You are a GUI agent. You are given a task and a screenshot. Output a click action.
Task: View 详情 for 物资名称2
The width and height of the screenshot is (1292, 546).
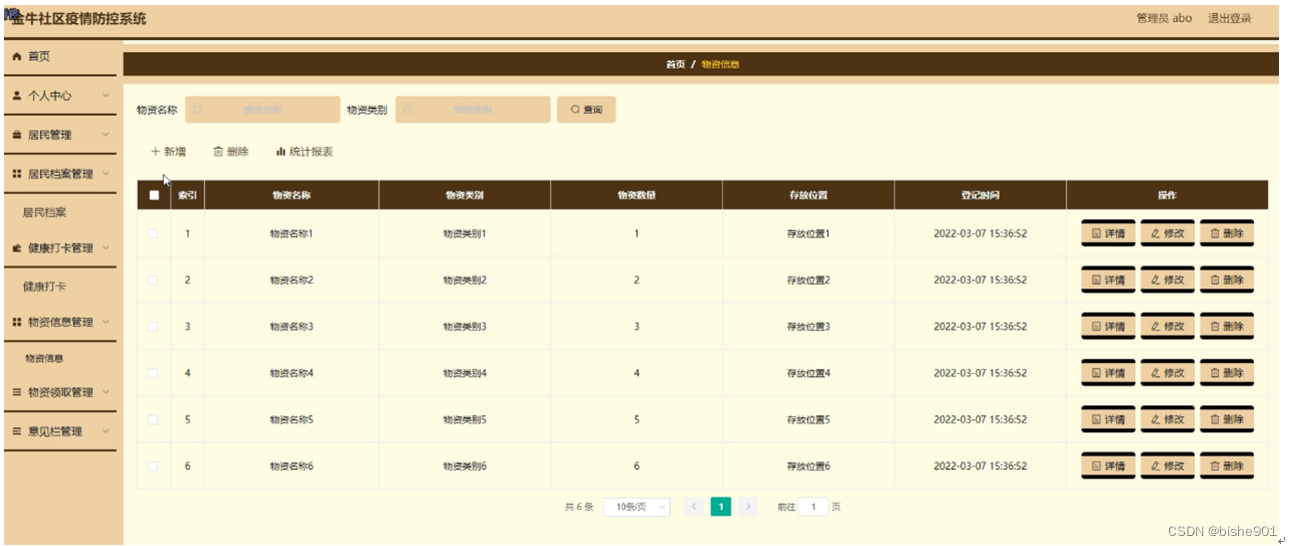1108,280
